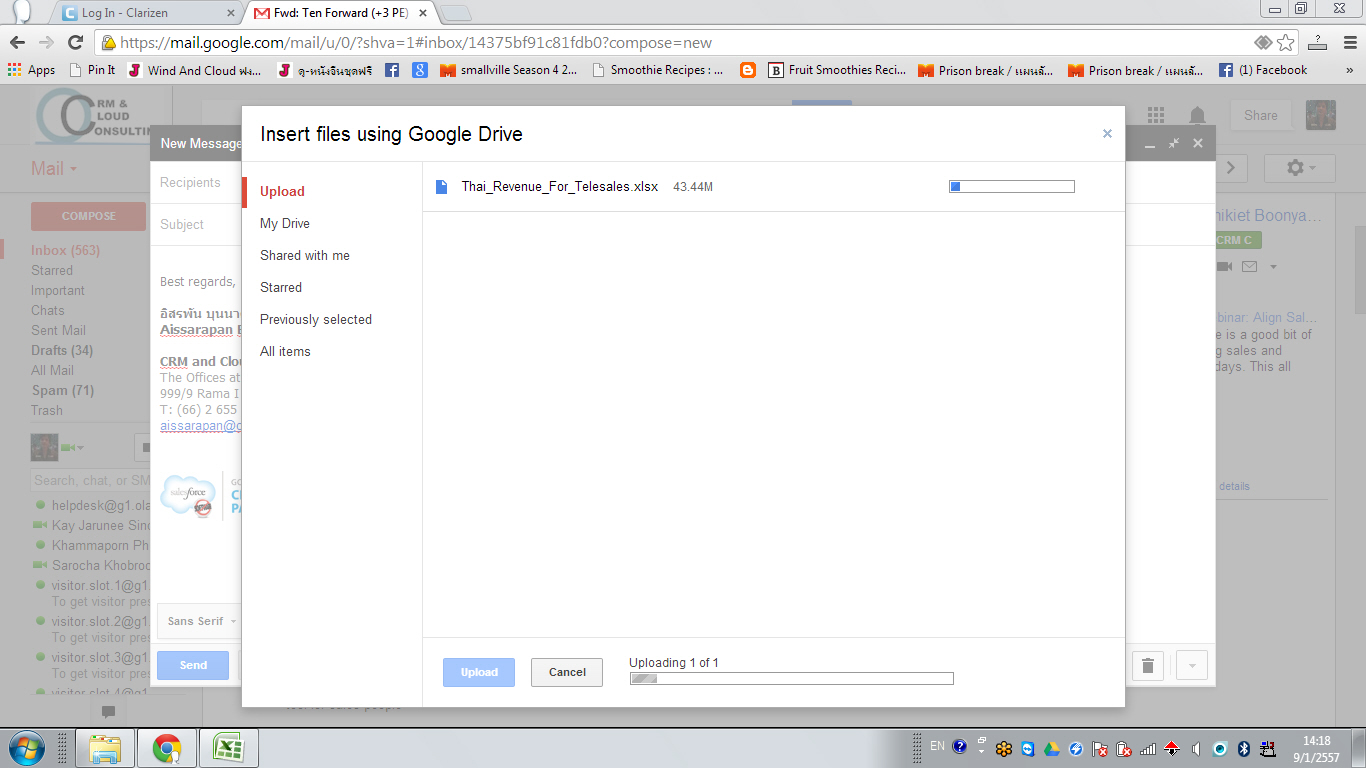1366x768 pixels.
Task: Click the xlsx file icon in upload list
Action: [x=441, y=186]
